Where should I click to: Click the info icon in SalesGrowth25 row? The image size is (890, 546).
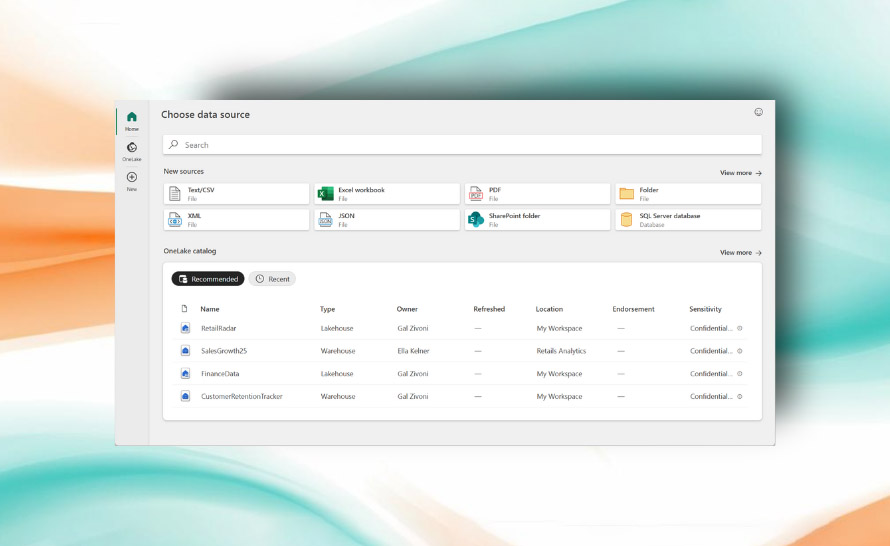point(740,351)
